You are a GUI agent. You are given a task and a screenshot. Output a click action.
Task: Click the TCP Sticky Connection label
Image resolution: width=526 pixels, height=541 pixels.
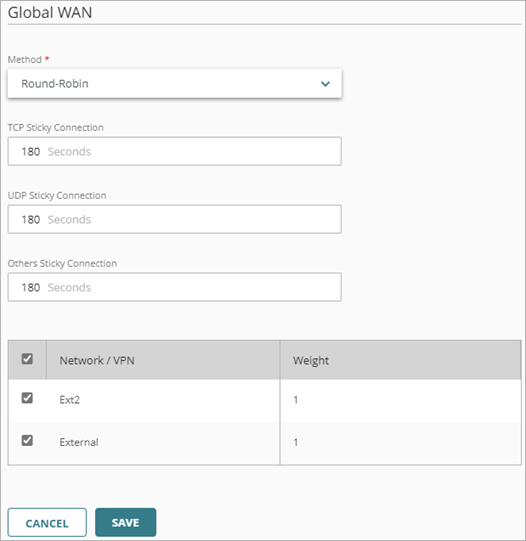click(x=56, y=128)
